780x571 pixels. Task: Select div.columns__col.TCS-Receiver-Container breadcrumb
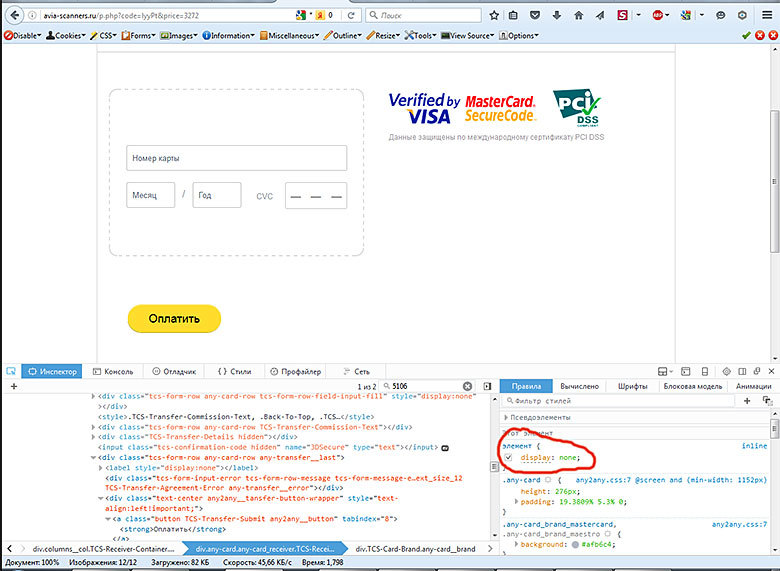103,549
